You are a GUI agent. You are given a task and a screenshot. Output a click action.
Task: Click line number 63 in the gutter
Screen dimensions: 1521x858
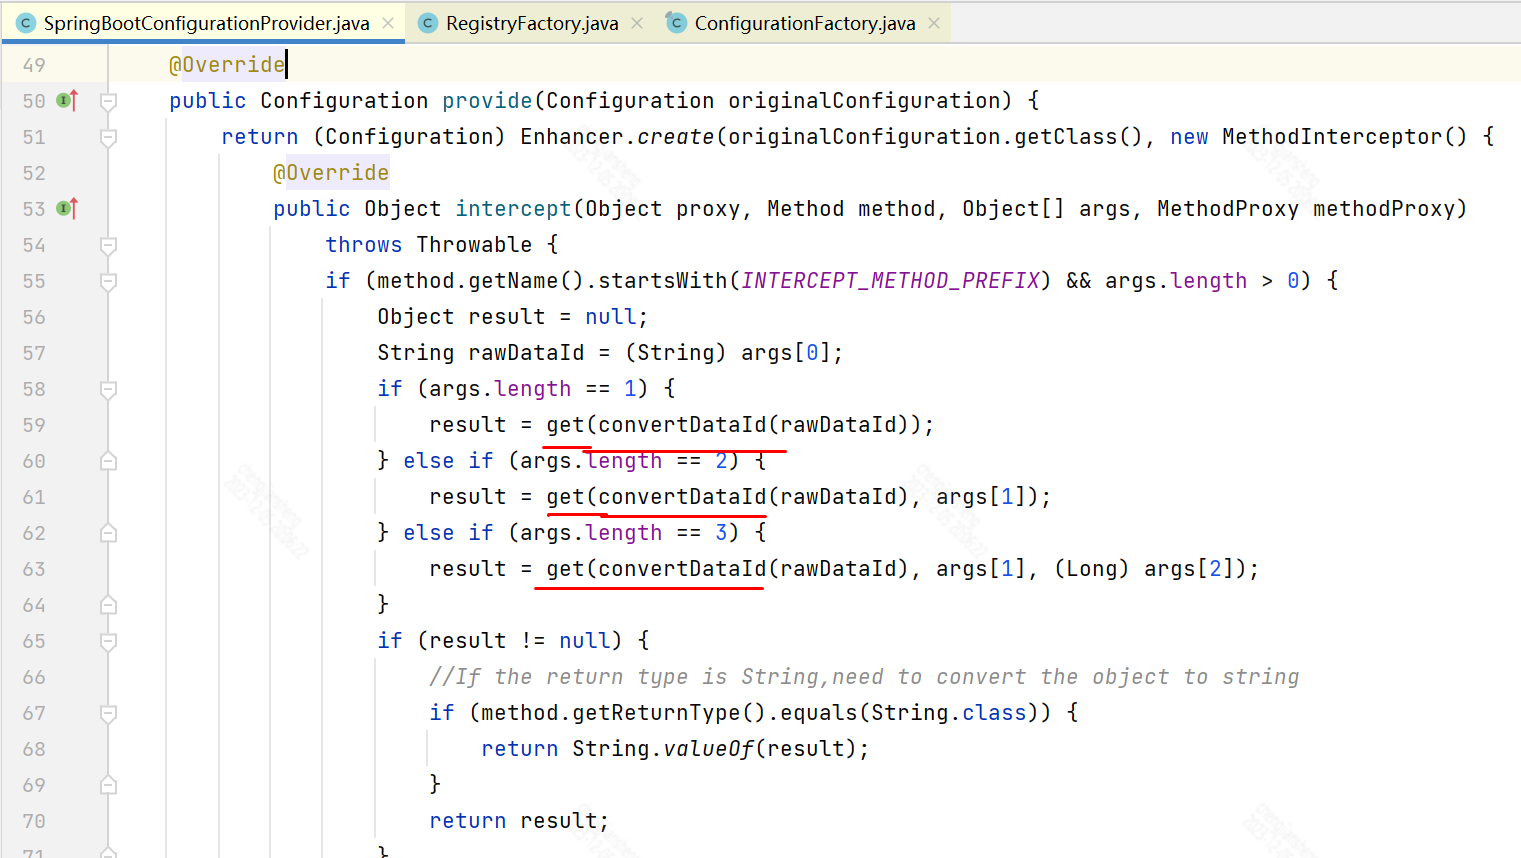tap(34, 569)
